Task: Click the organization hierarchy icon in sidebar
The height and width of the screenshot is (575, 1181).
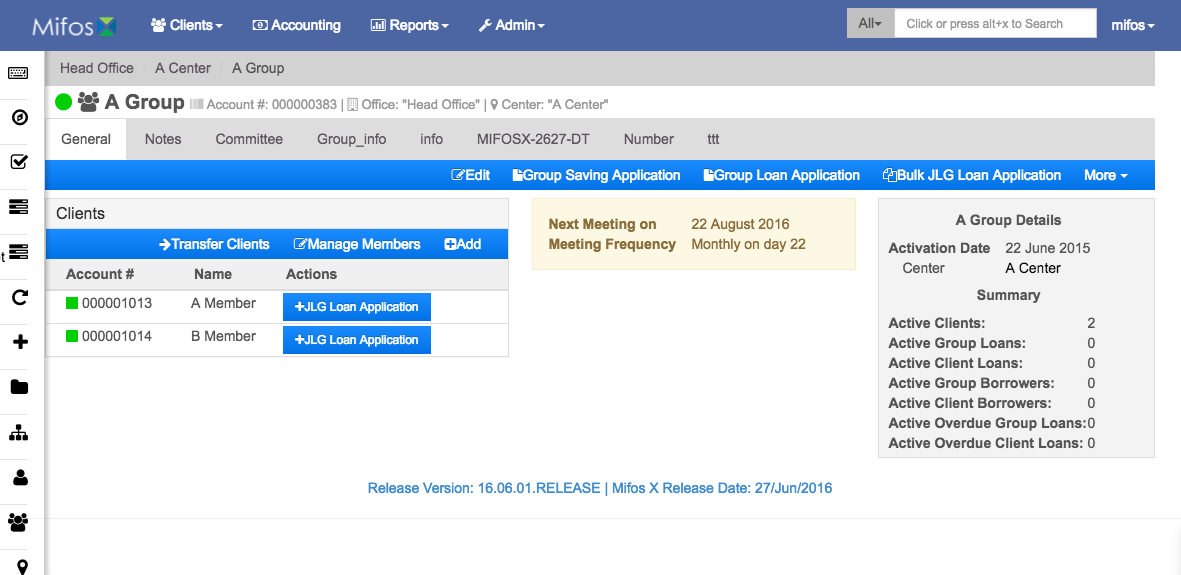Action: (x=19, y=433)
